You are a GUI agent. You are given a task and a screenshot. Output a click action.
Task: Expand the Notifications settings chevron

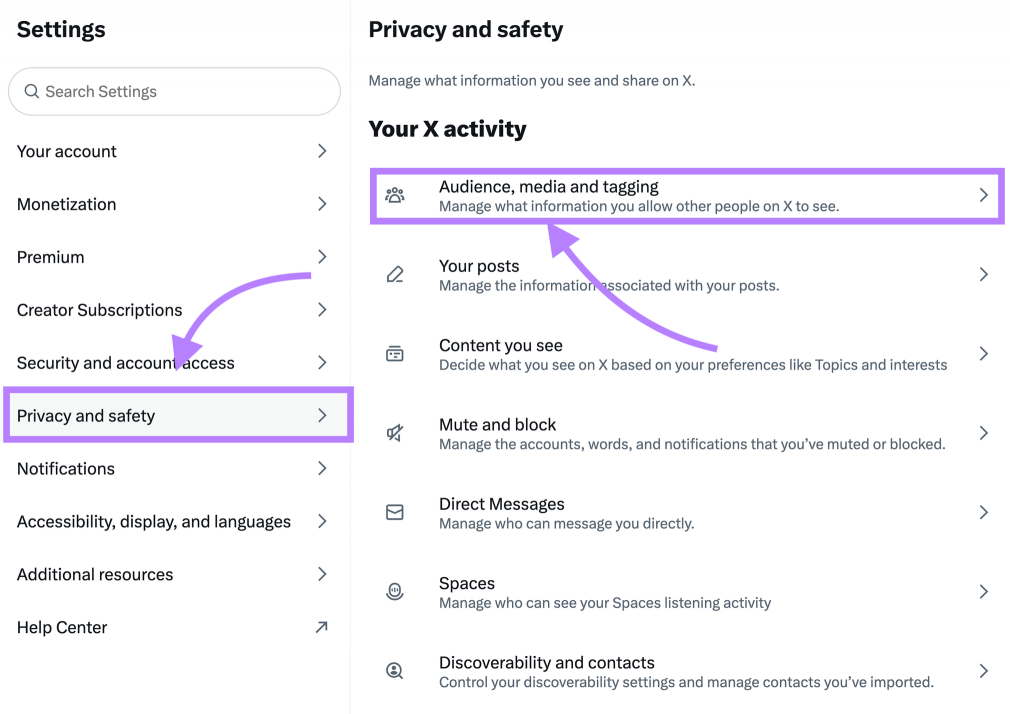[322, 468]
